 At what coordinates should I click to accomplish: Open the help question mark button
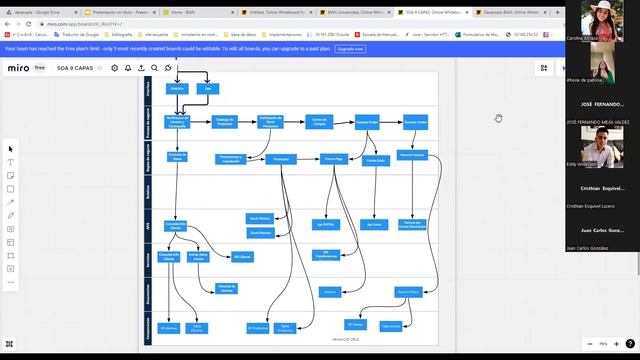630,344
